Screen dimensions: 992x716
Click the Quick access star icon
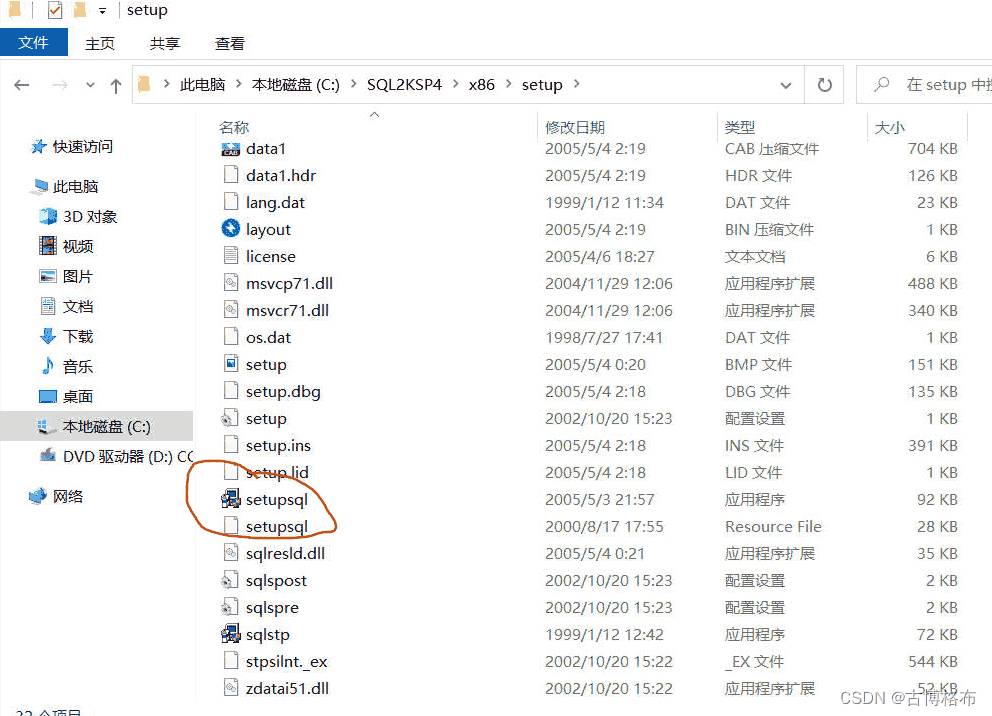(x=39, y=147)
